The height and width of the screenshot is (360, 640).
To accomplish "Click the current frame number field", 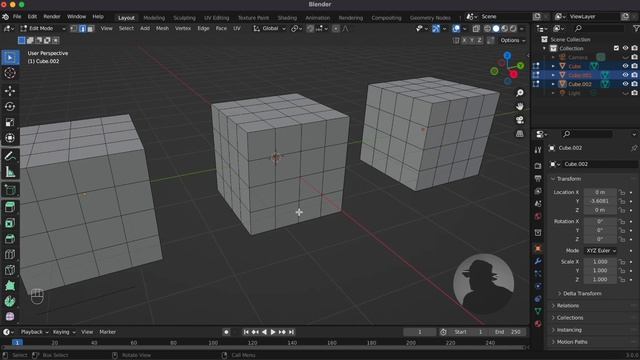I will pyautogui.click(x=420, y=332).
